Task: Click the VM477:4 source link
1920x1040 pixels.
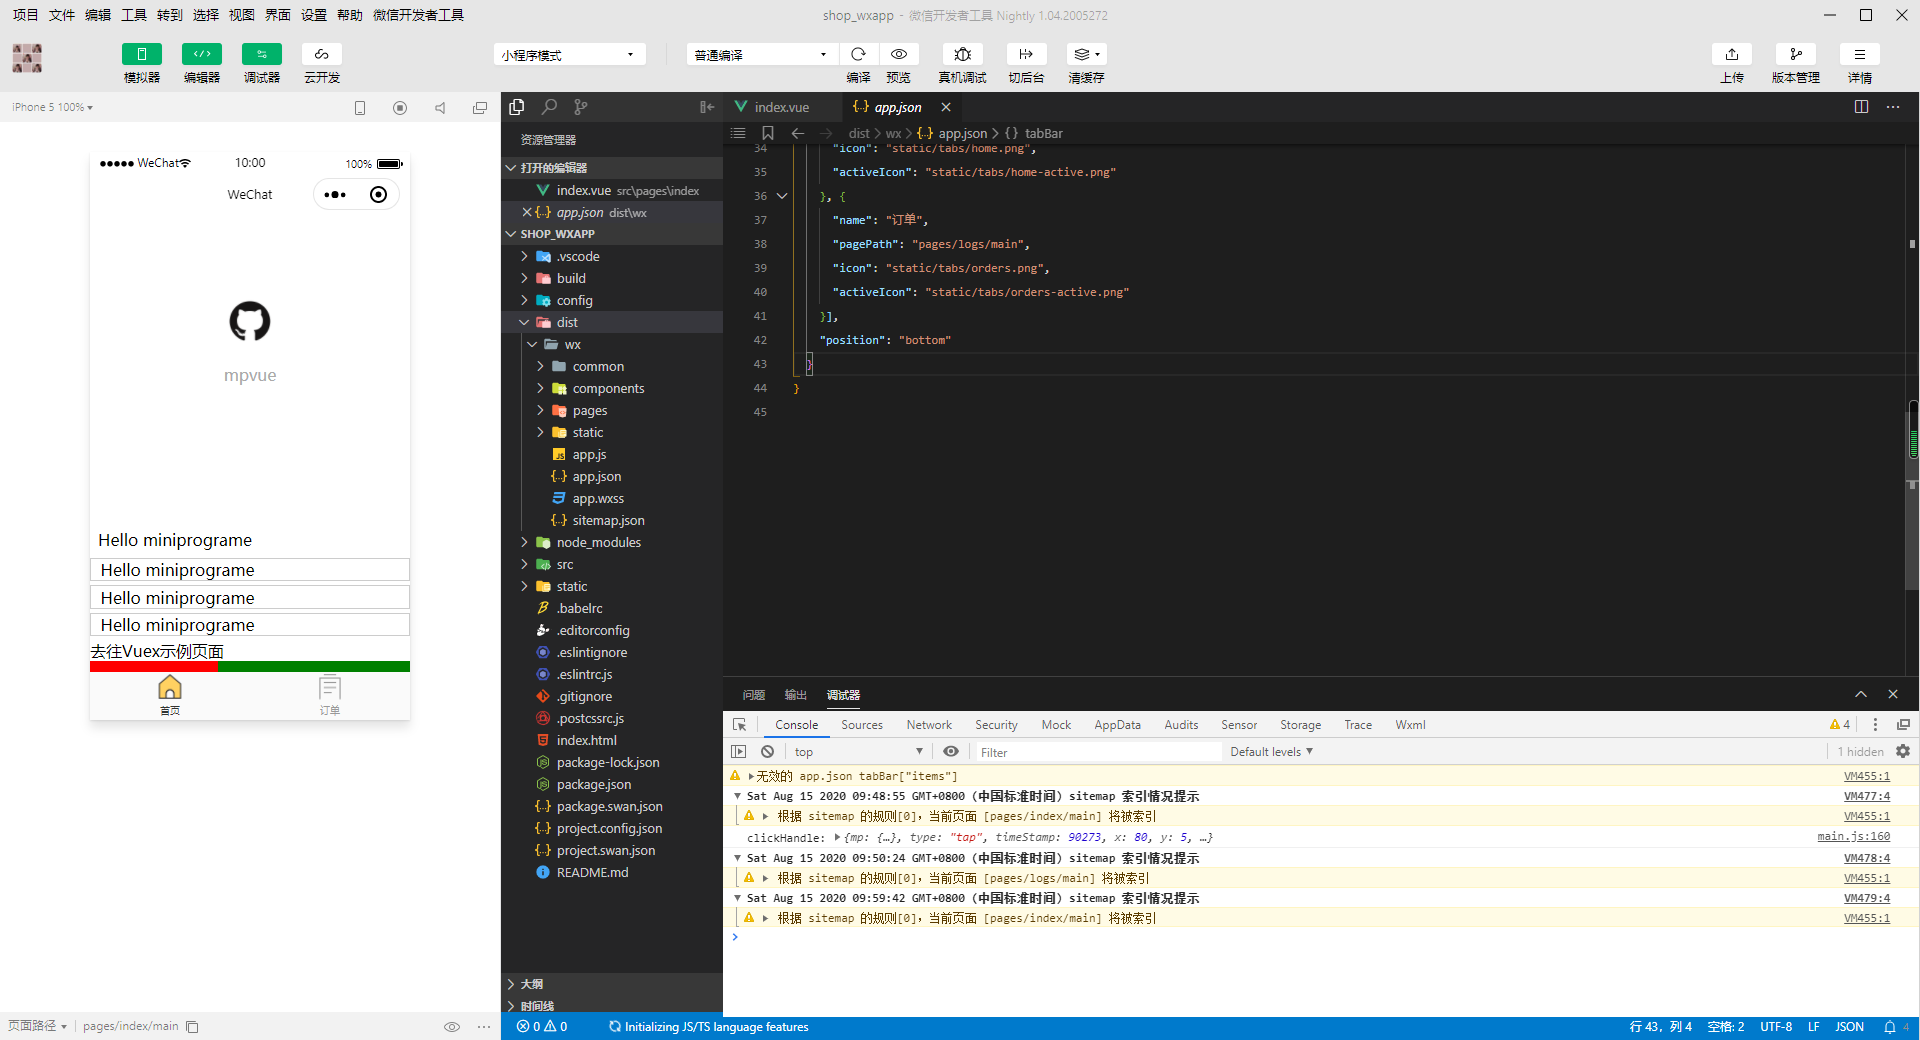Action: click(1867, 796)
